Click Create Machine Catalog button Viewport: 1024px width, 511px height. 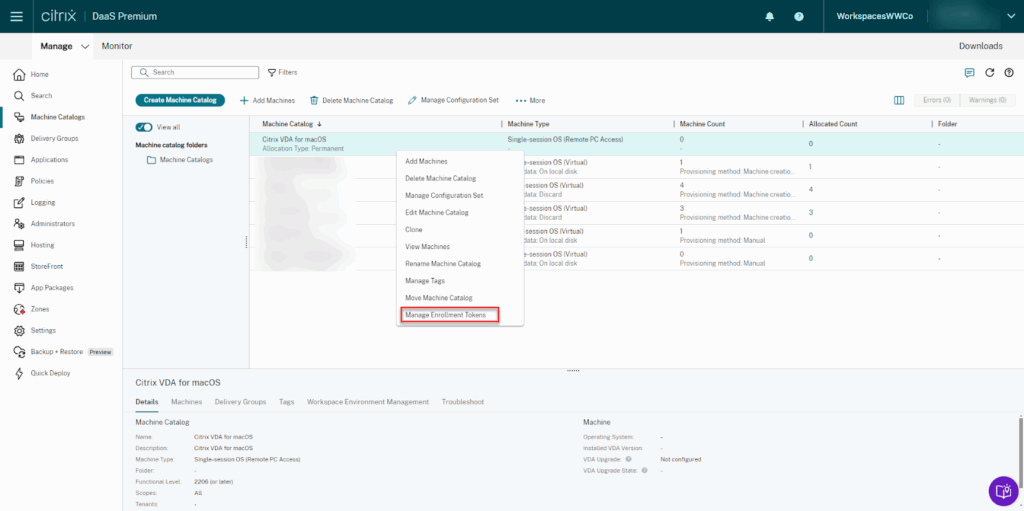coord(180,100)
